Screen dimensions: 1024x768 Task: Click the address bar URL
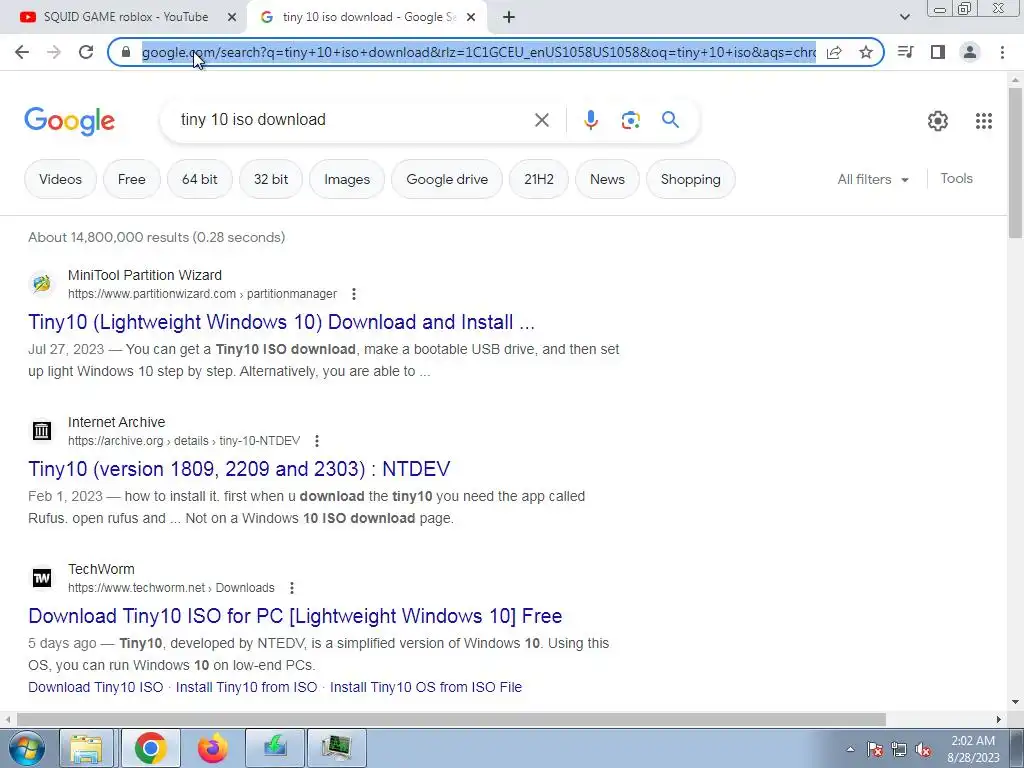(x=479, y=52)
